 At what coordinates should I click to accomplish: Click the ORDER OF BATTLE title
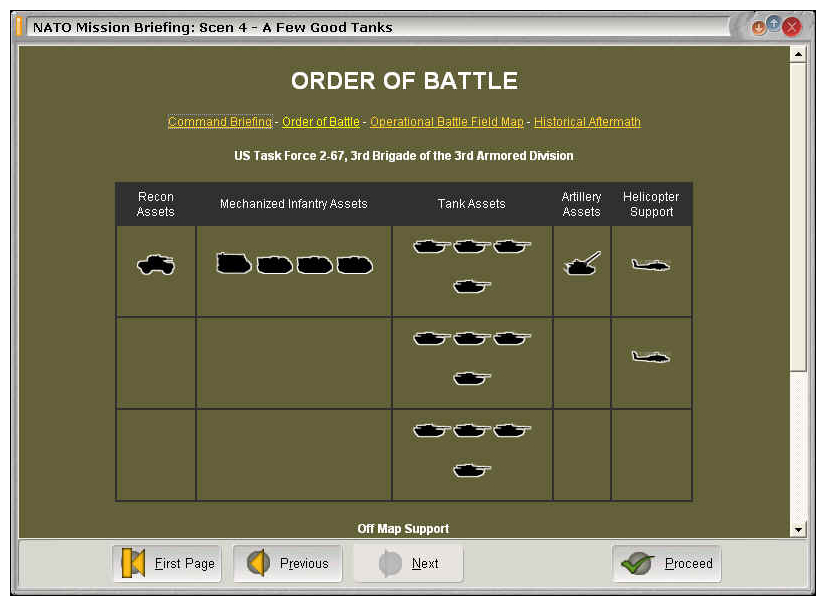pos(405,81)
